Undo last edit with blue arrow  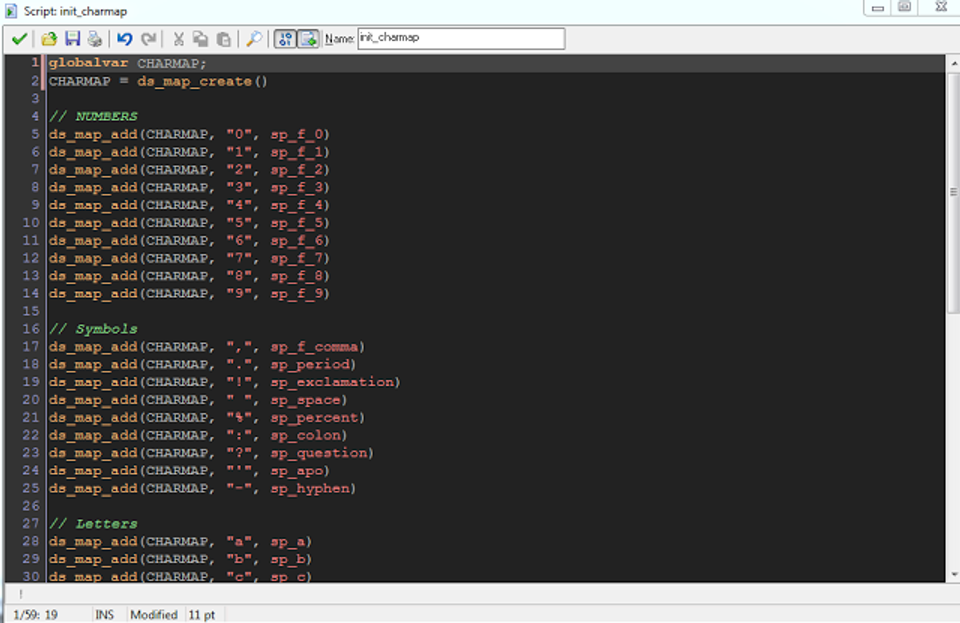pyautogui.click(x=124, y=39)
